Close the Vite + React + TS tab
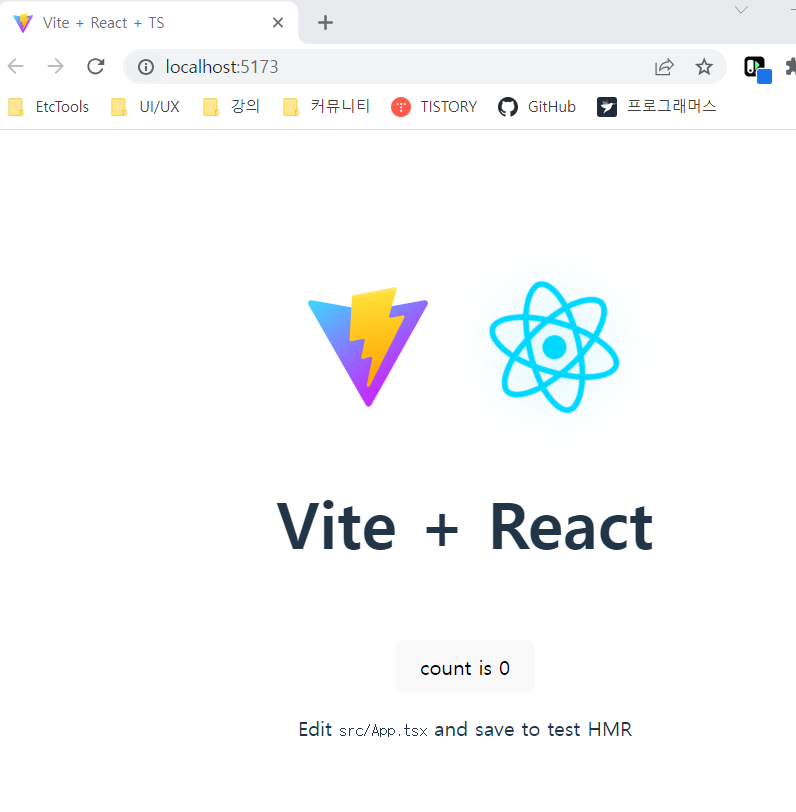Image resolution: width=796 pixels, height=812 pixels. [278, 22]
